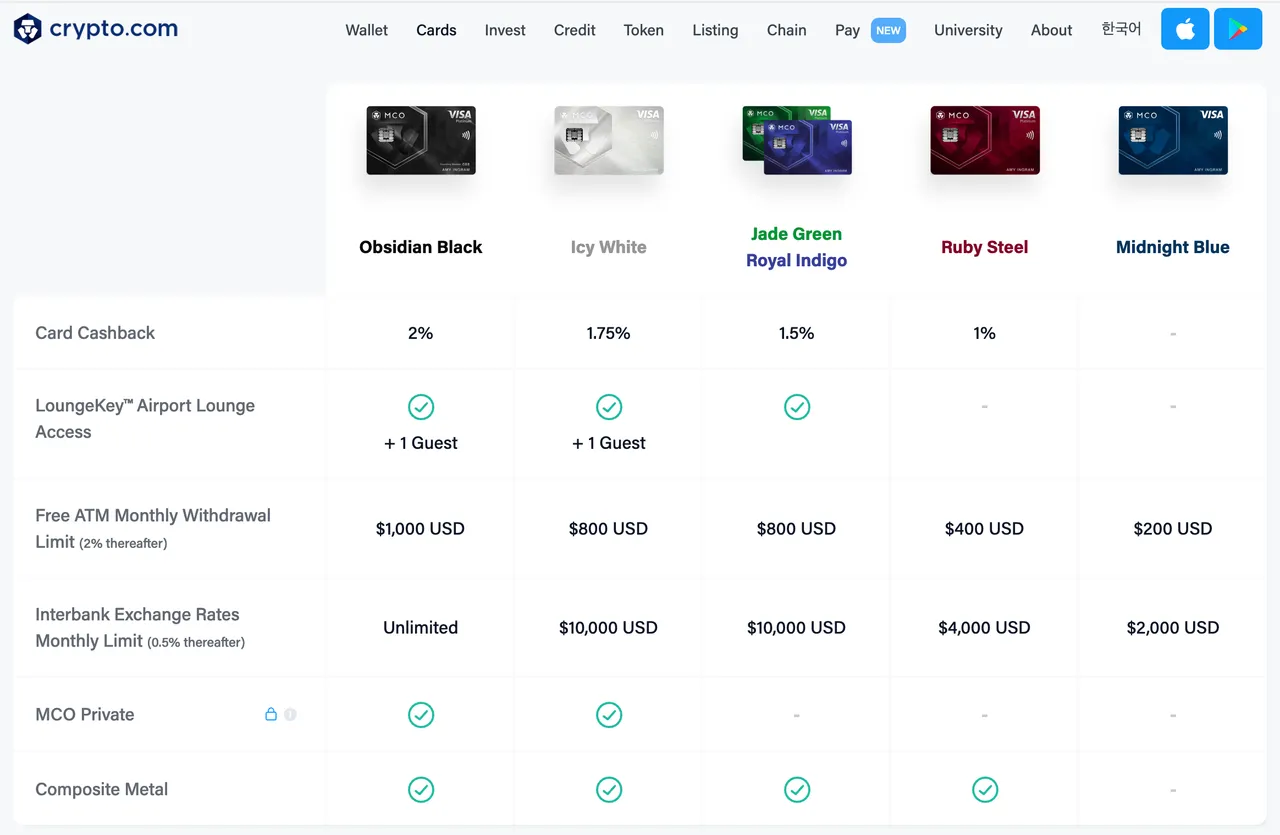Image resolution: width=1280 pixels, height=835 pixels.
Task: Click the $2,000 USD exchange limit
Action: 1173,628
